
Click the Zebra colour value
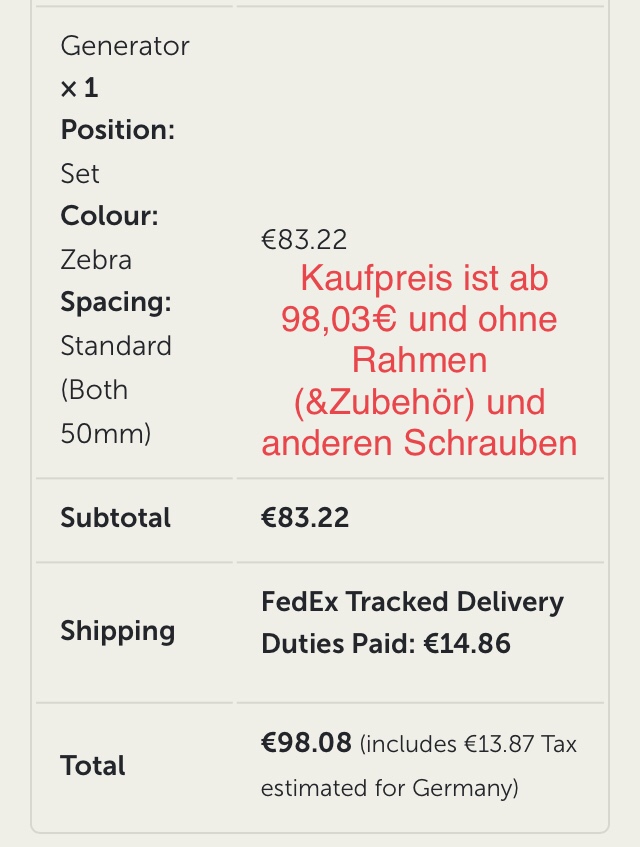tap(96, 260)
